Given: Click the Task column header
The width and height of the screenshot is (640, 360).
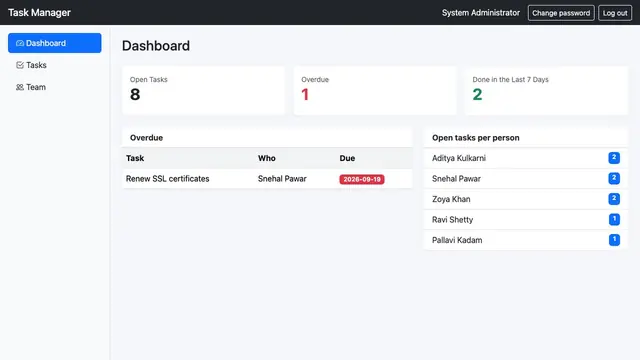Looking at the screenshot, I should [x=135, y=158].
